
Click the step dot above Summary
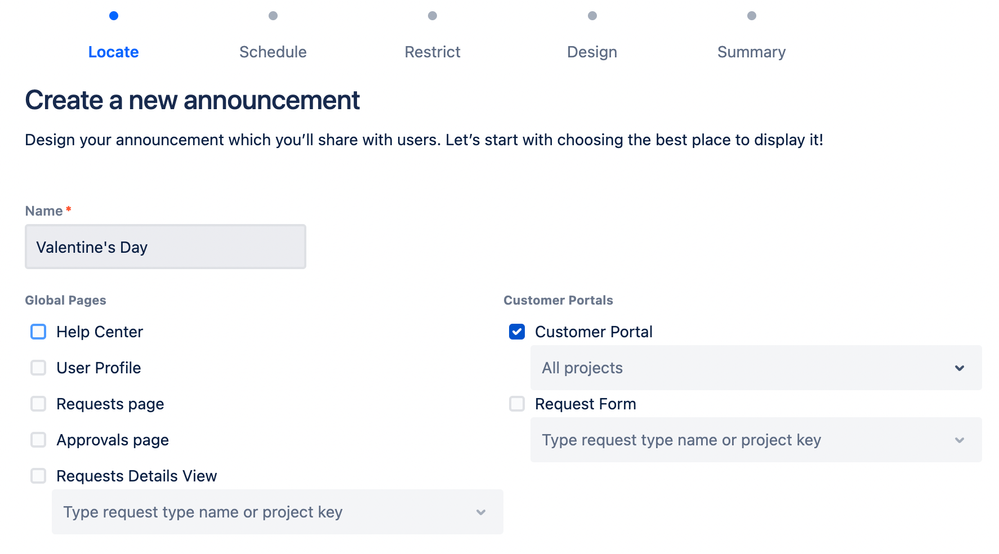click(751, 16)
